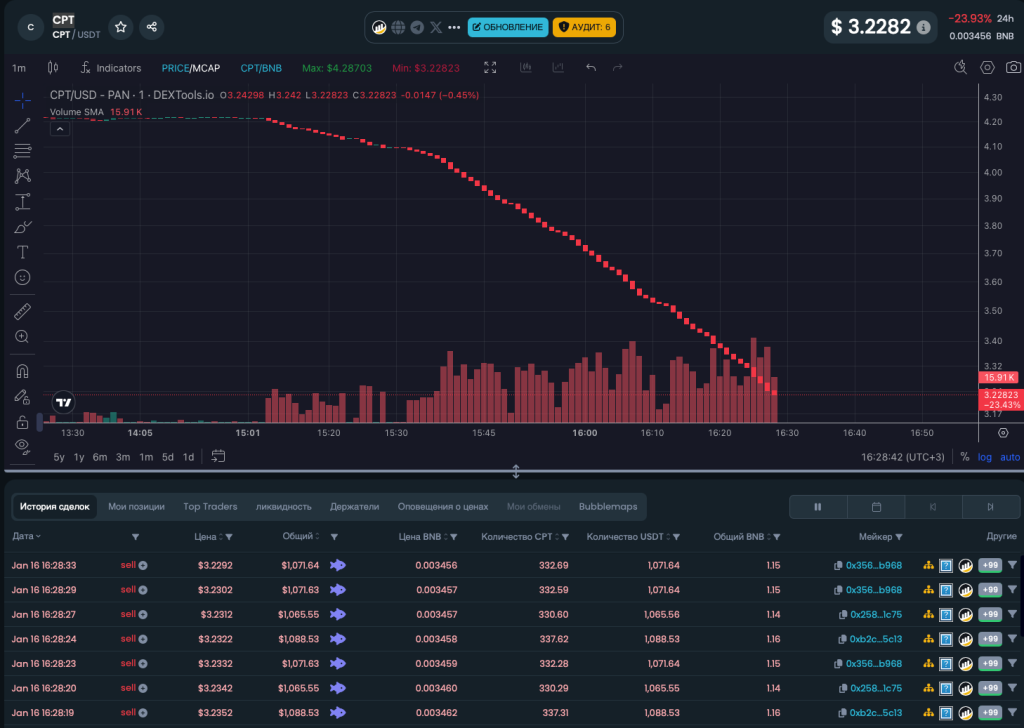The height and width of the screenshot is (728, 1024).
Task: Activate the magnet snap mode icon
Action: (x=22, y=371)
